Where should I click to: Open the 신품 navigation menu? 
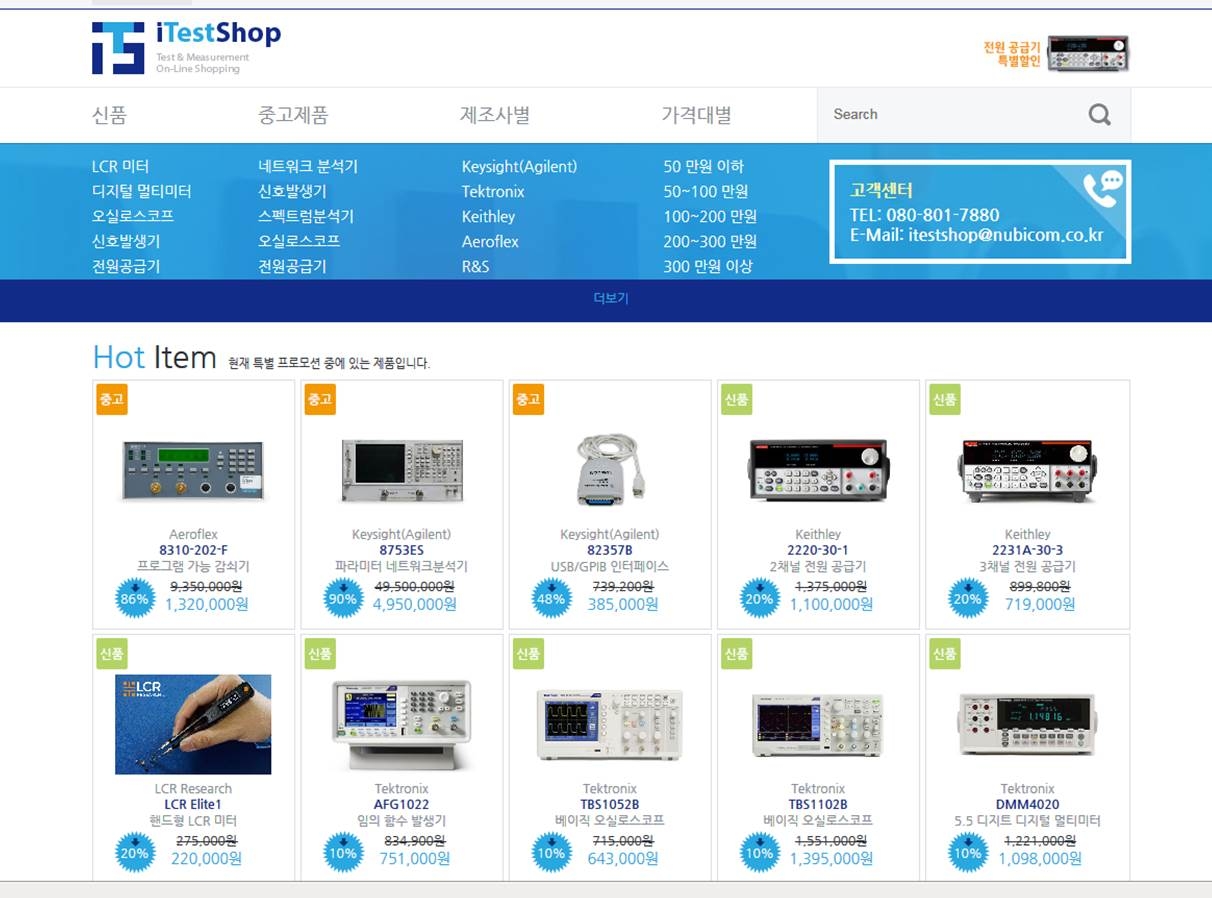tap(110, 115)
